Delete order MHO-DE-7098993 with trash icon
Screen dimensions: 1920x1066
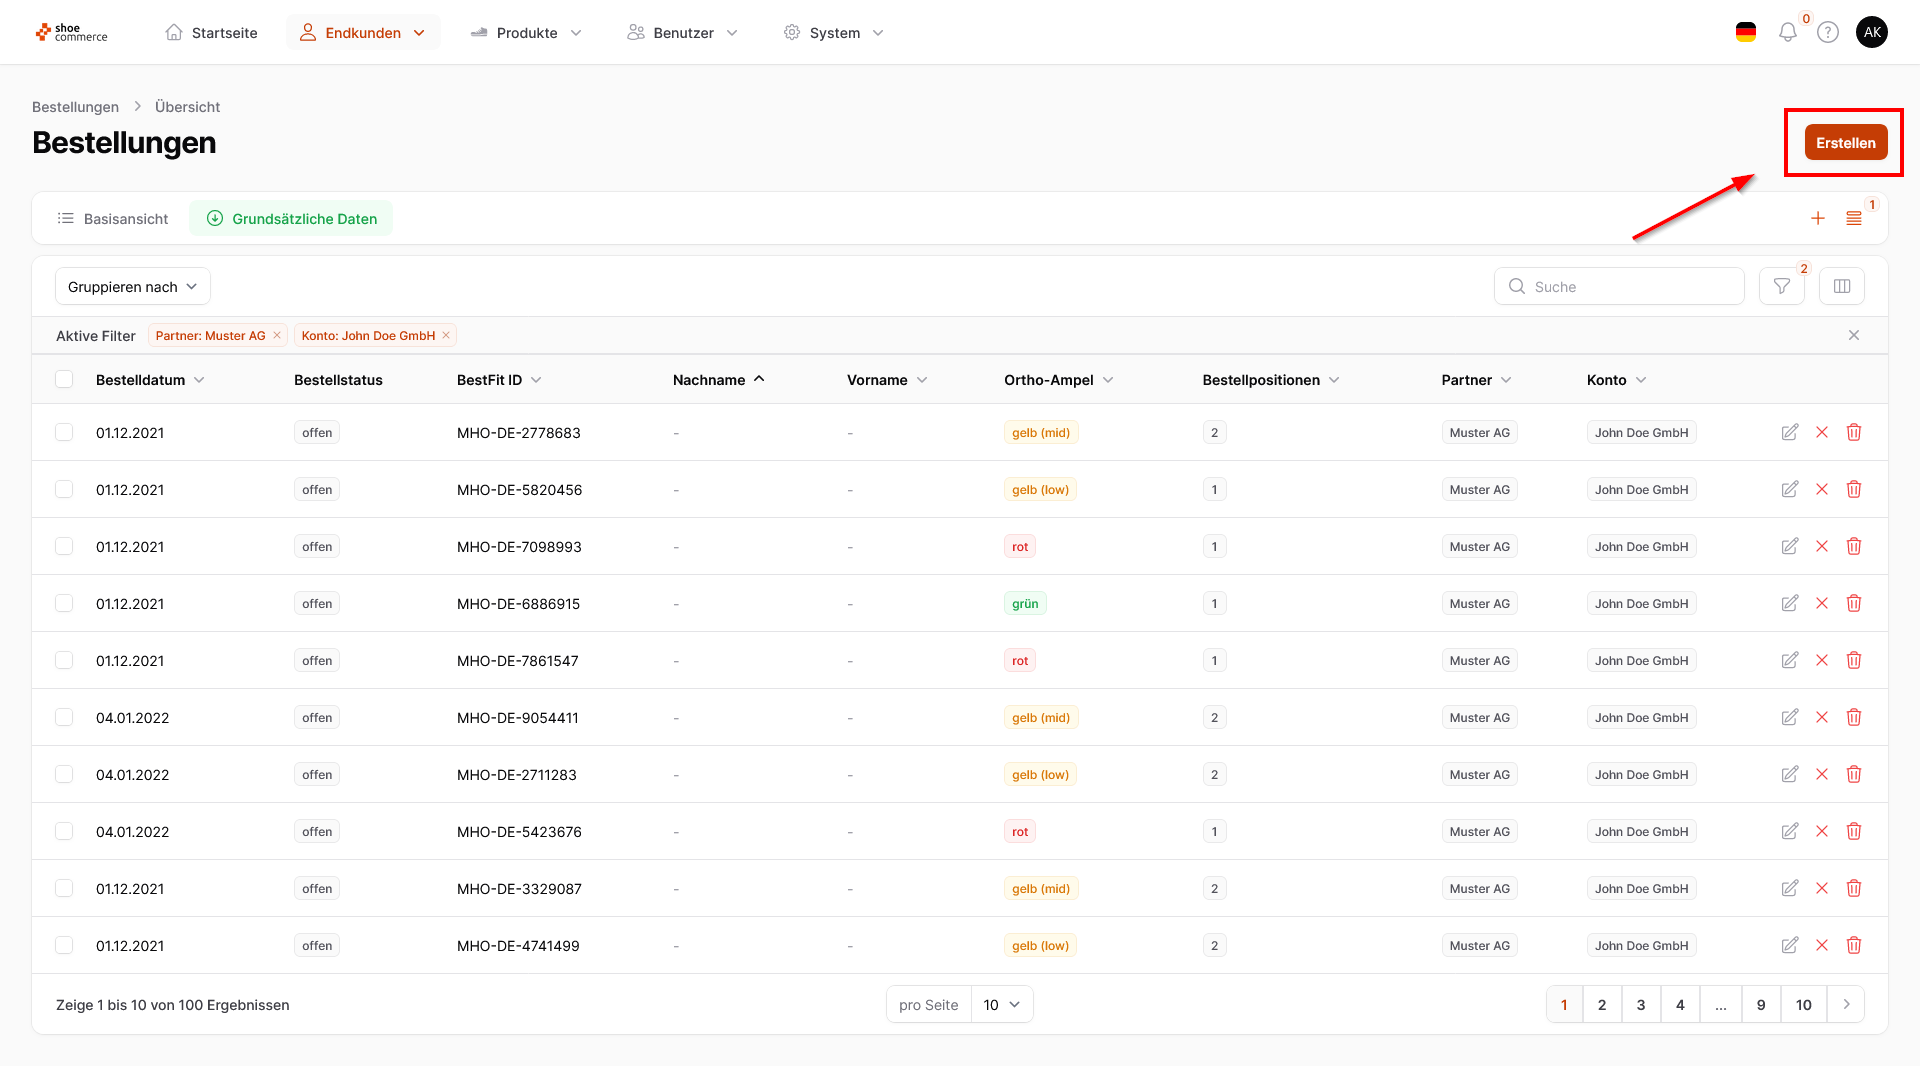[x=1853, y=547]
